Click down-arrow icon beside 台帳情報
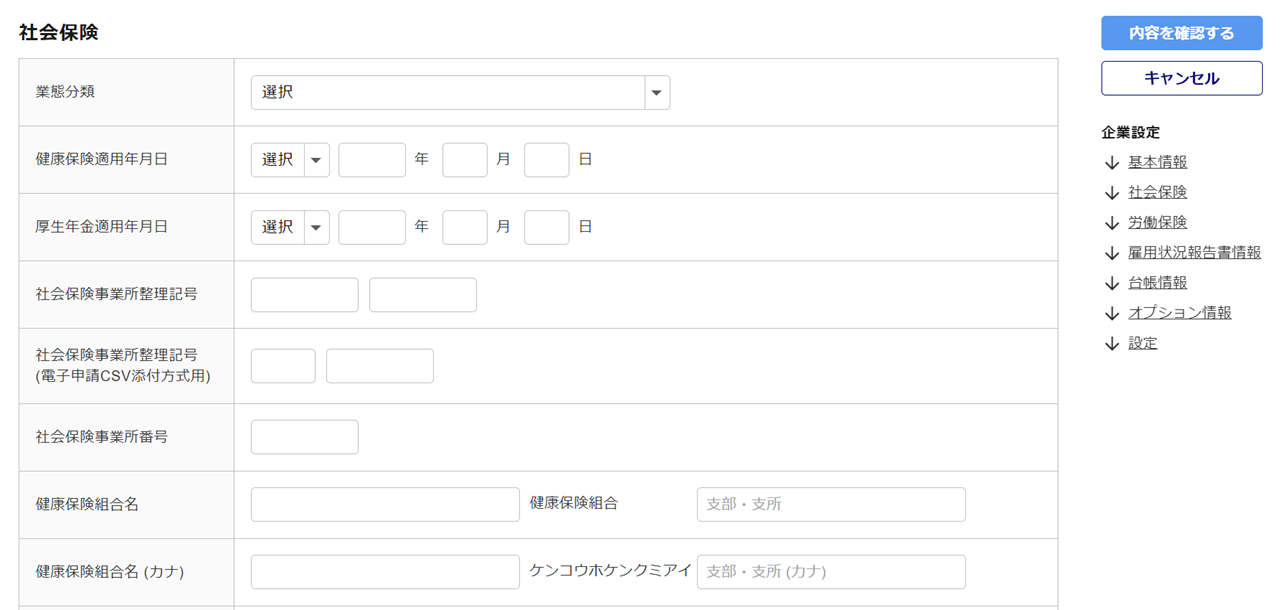The height and width of the screenshot is (610, 1280). (x=1111, y=283)
